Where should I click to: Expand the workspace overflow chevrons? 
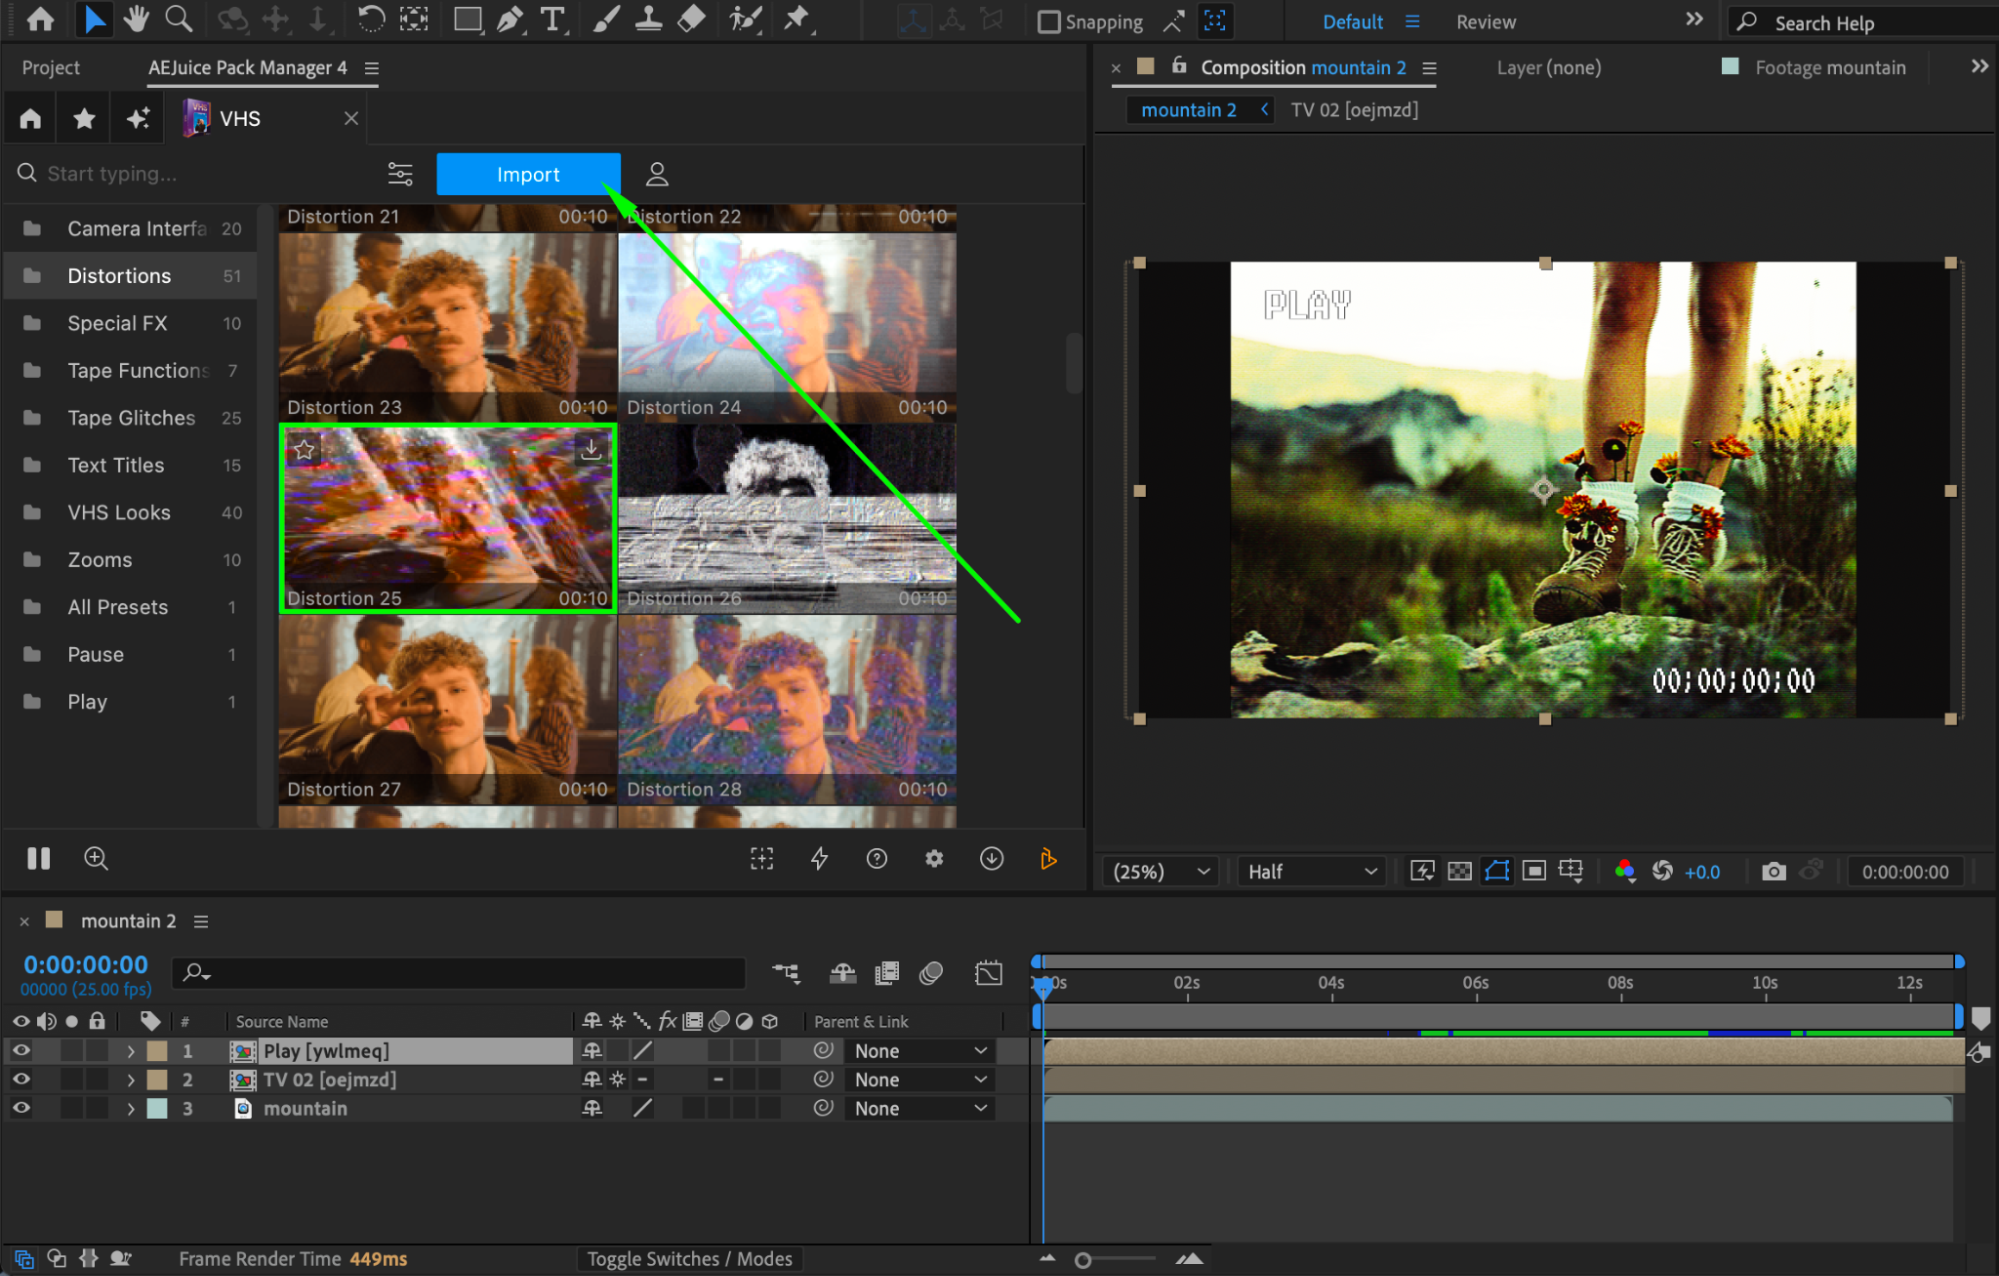(1693, 20)
